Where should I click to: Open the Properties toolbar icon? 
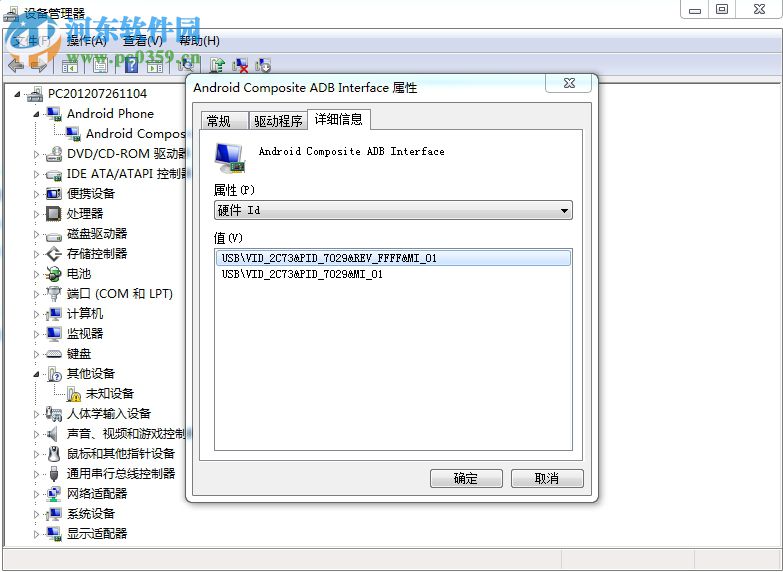[x=100, y=65]
